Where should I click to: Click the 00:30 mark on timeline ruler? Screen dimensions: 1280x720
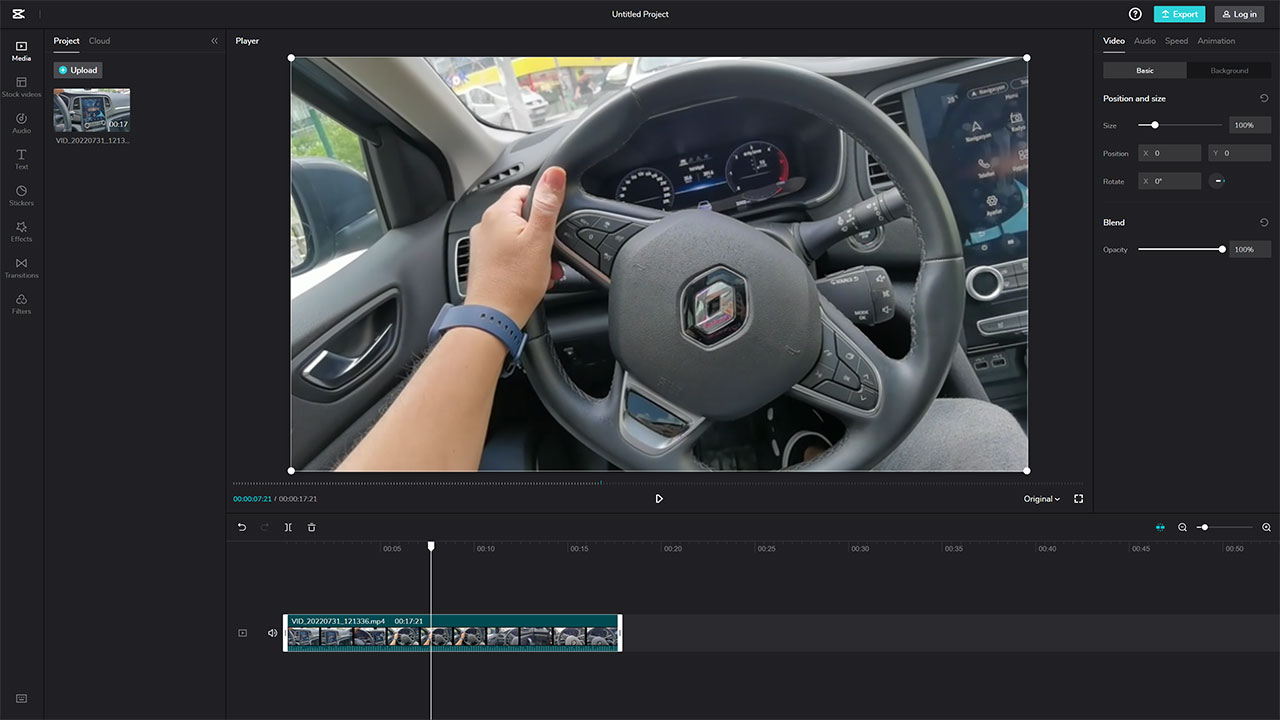tap(860, 548)
